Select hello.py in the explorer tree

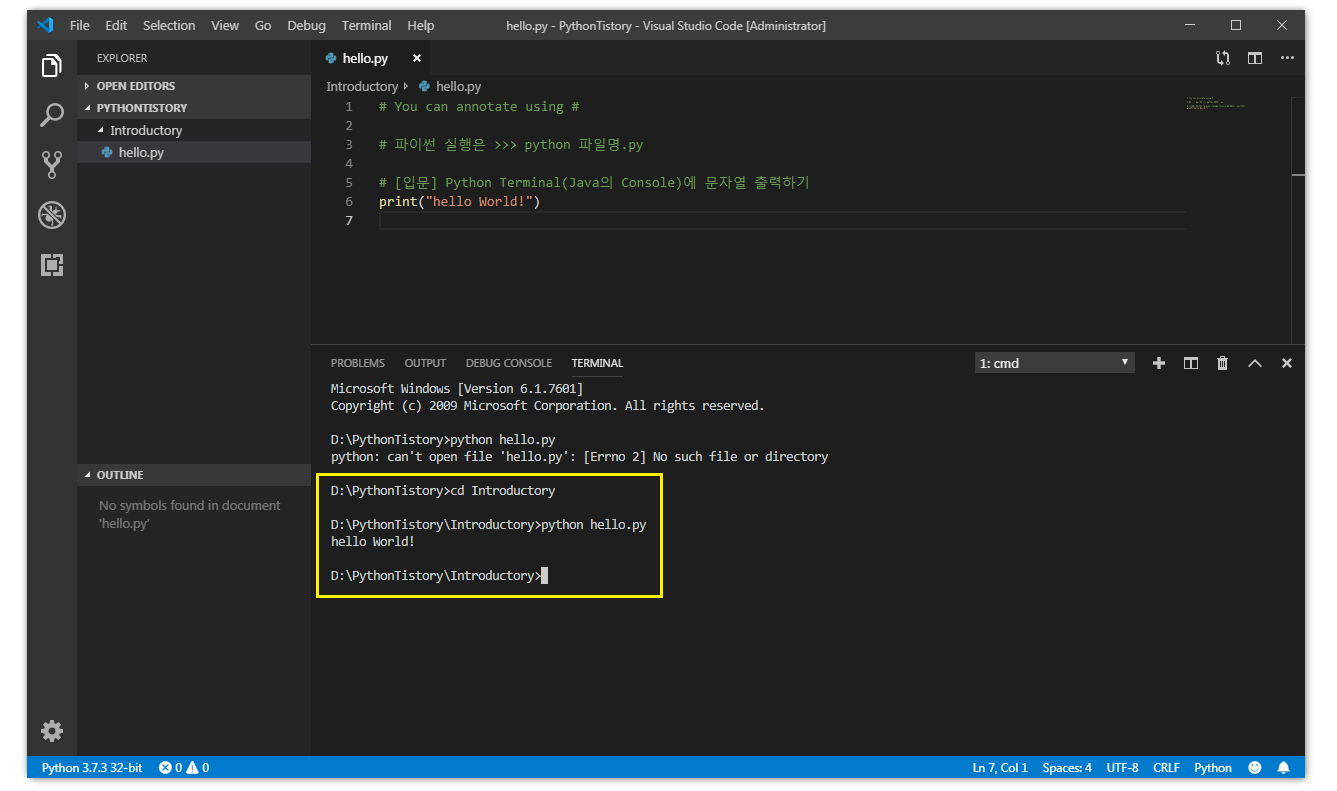[194, 152]
